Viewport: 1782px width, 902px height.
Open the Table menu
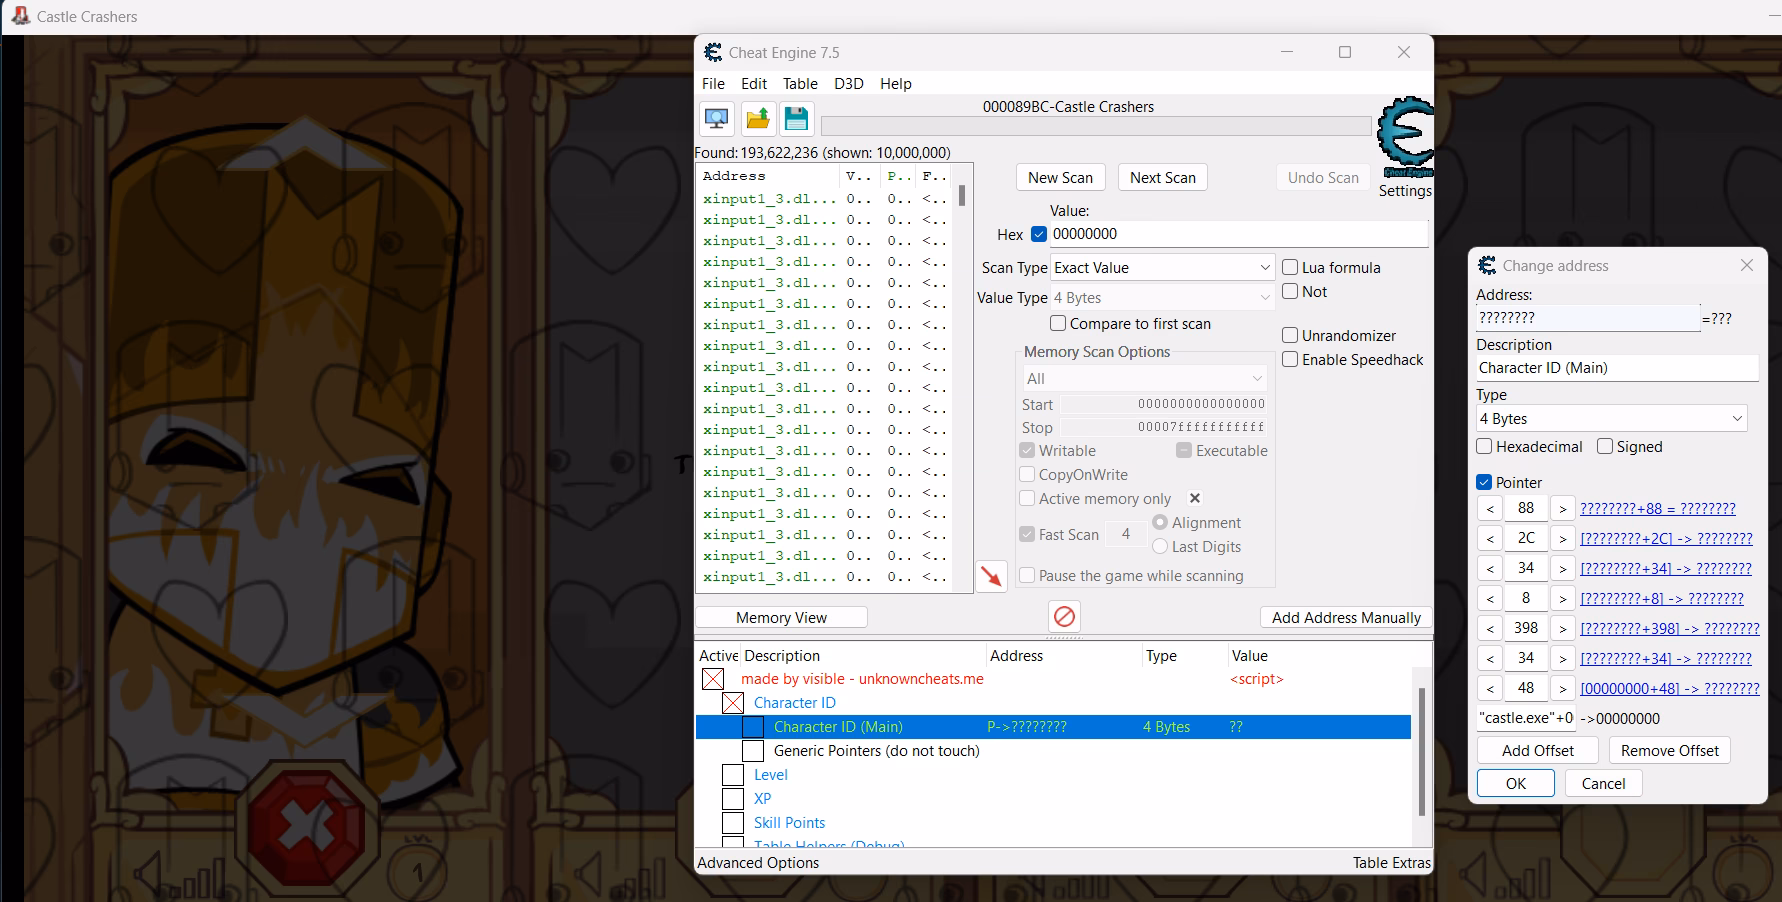point(800,83)
